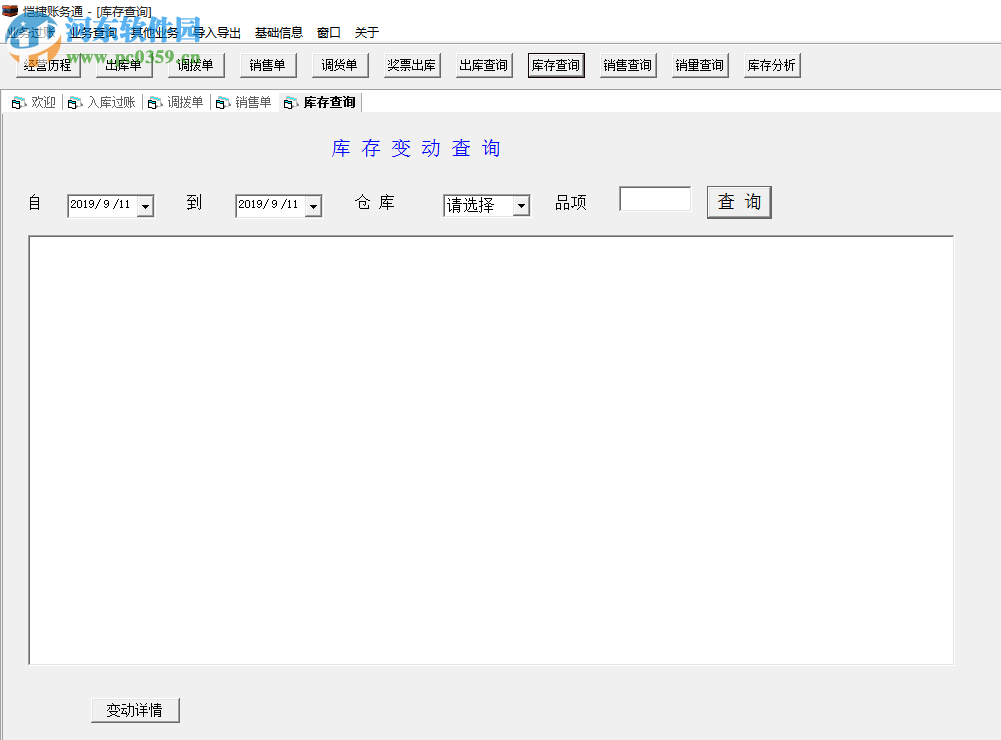This screenshot has width=1001, height=740.
Task: Click the 库存分析 toolbar button
Action: [x=772, y=65]
